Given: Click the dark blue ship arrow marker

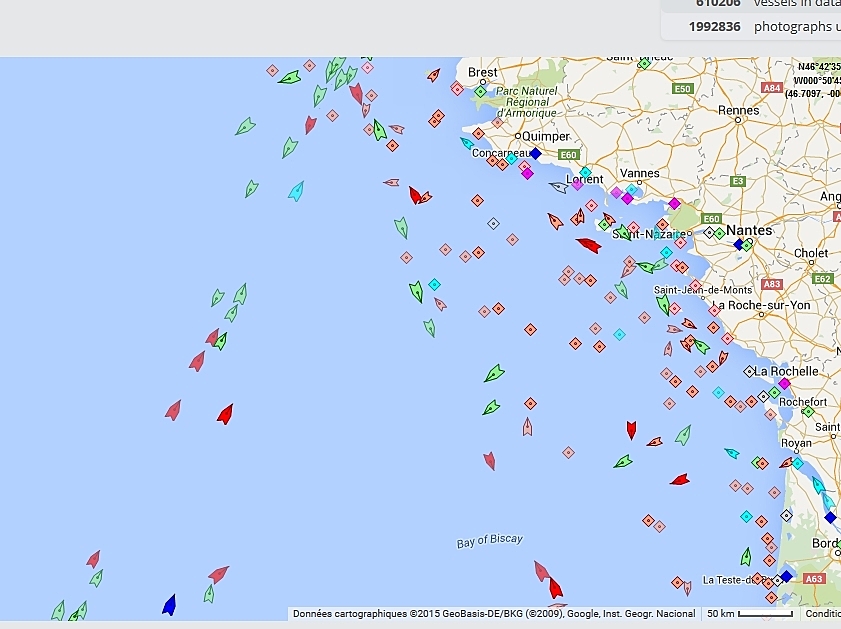Looking at the screenshot, I should pos(169,605).
